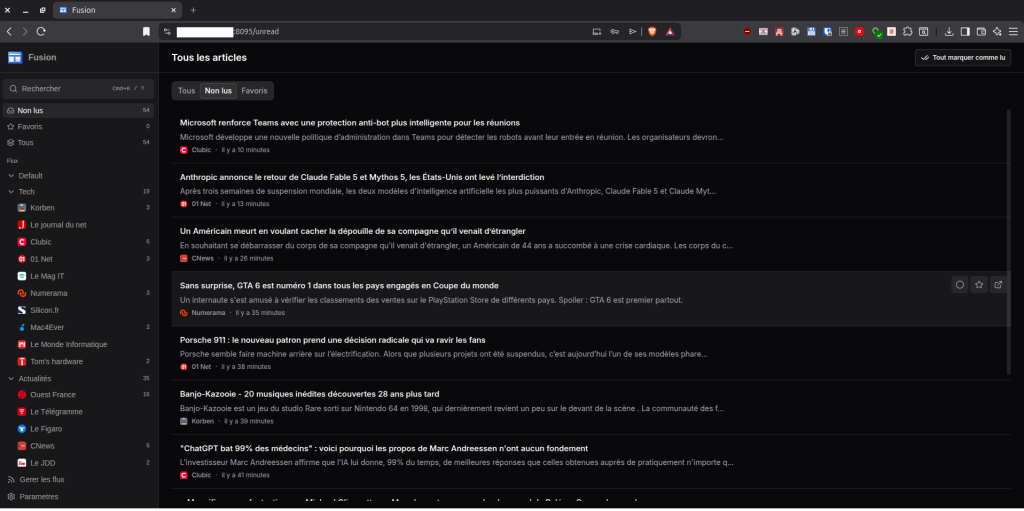Viewport: 1024px width, 511px height.
Task: Click the Ouest France feed icon
Action: point(22,395)
